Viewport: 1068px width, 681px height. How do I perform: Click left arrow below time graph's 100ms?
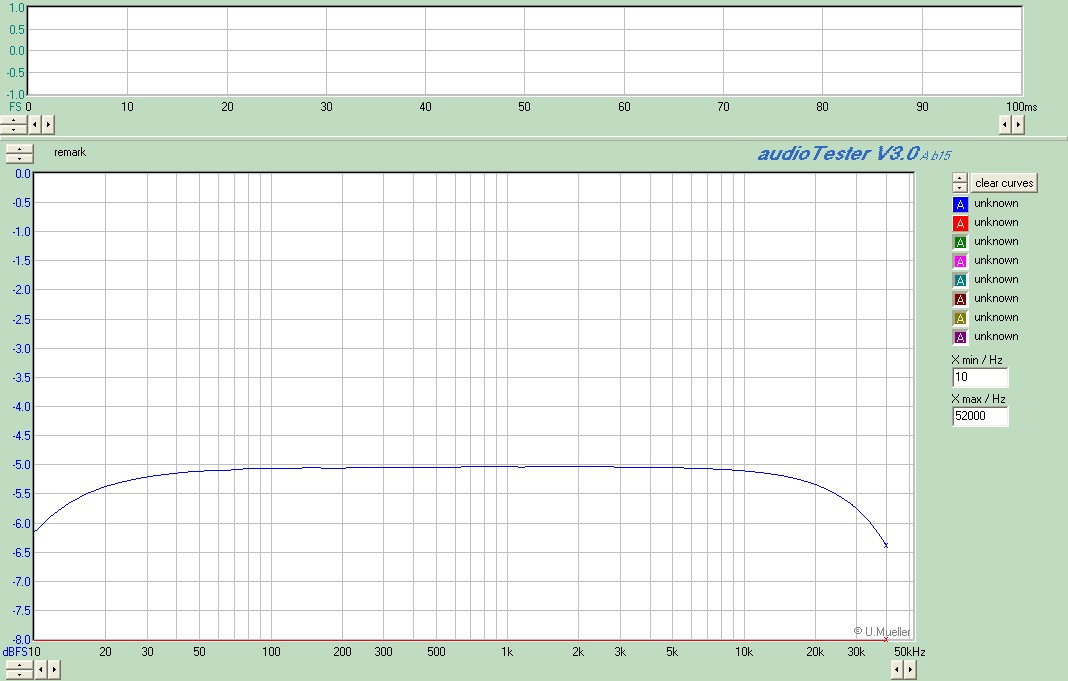1005,125
